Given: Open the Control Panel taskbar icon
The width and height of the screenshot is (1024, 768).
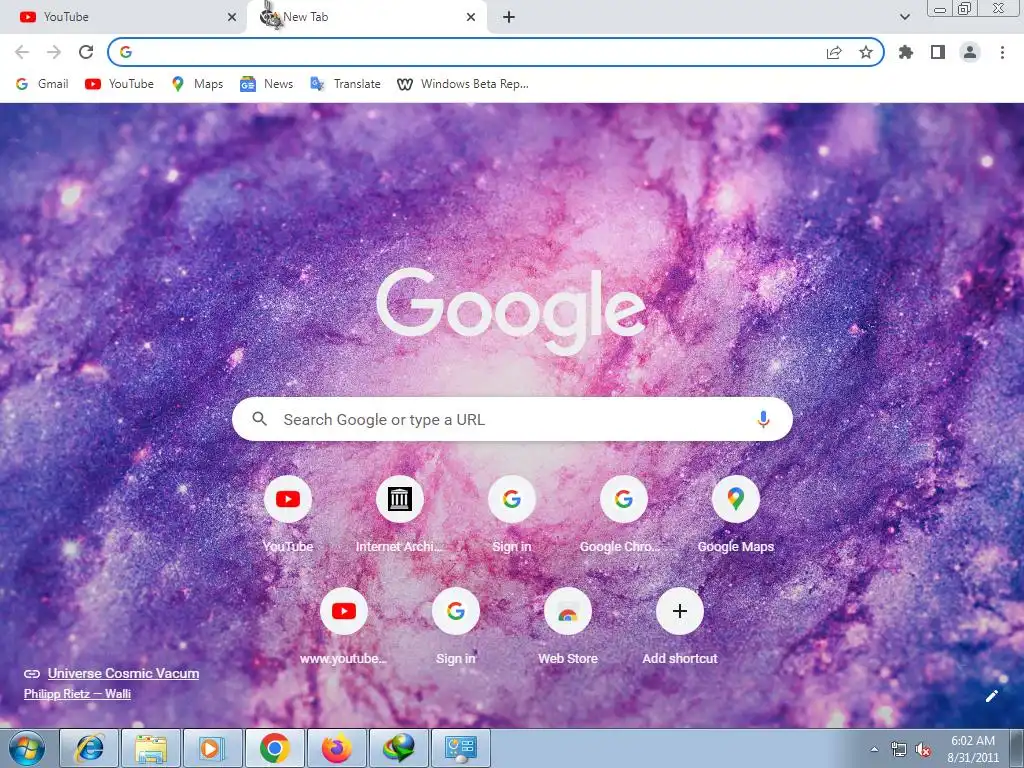Looking at the screenshot, I should point(461,748).
